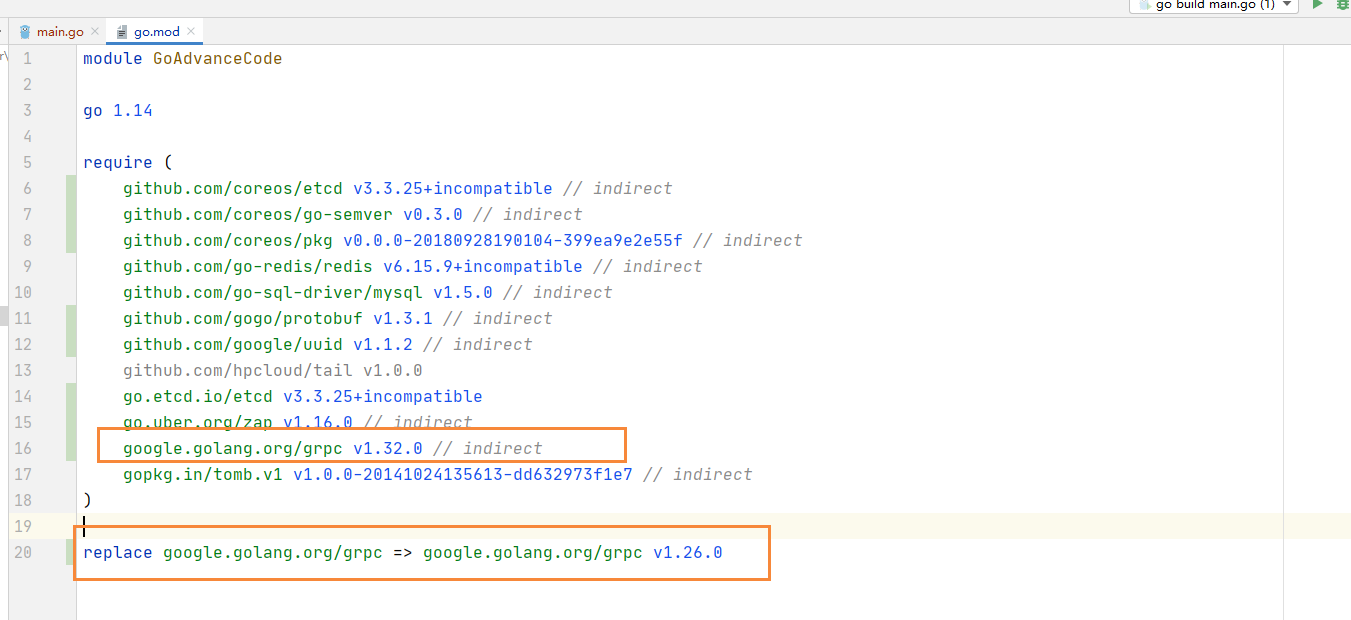Click the github.com/go-redis/redis dependency path
The height and width of the screenshot is (620, 1351).
pos(247,266)
